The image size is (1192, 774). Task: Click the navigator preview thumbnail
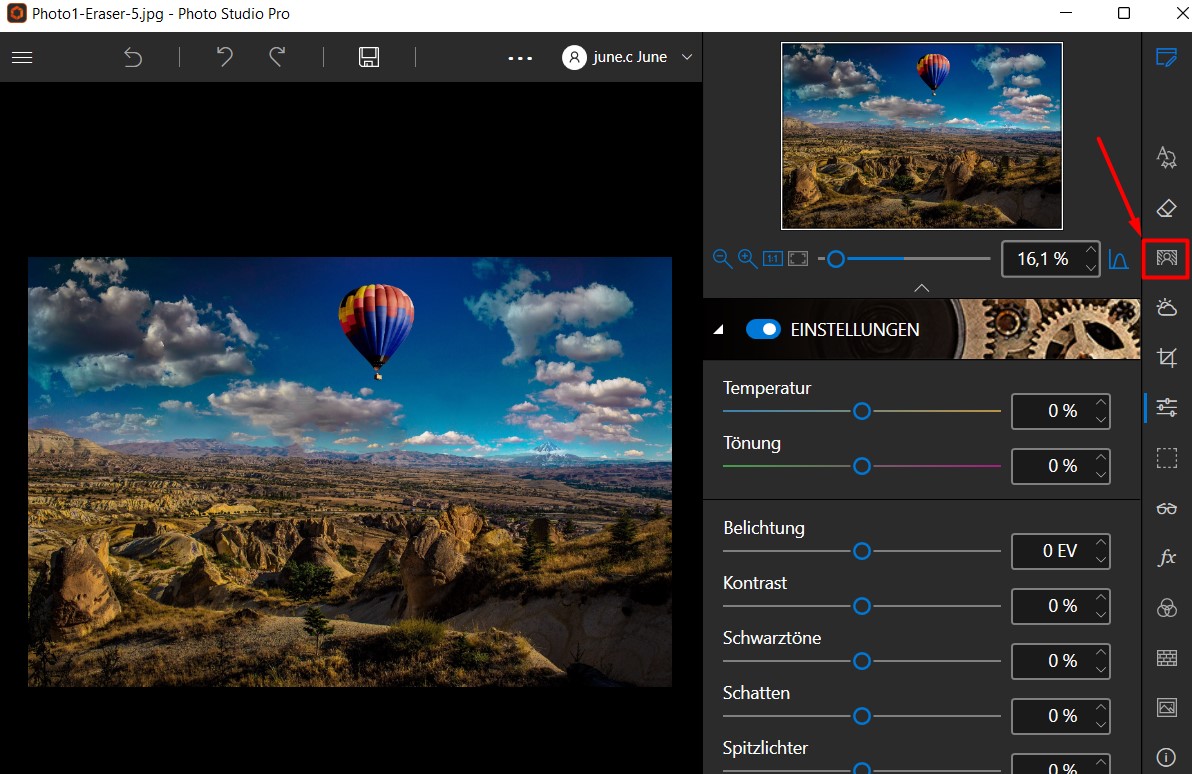(921, 135)
